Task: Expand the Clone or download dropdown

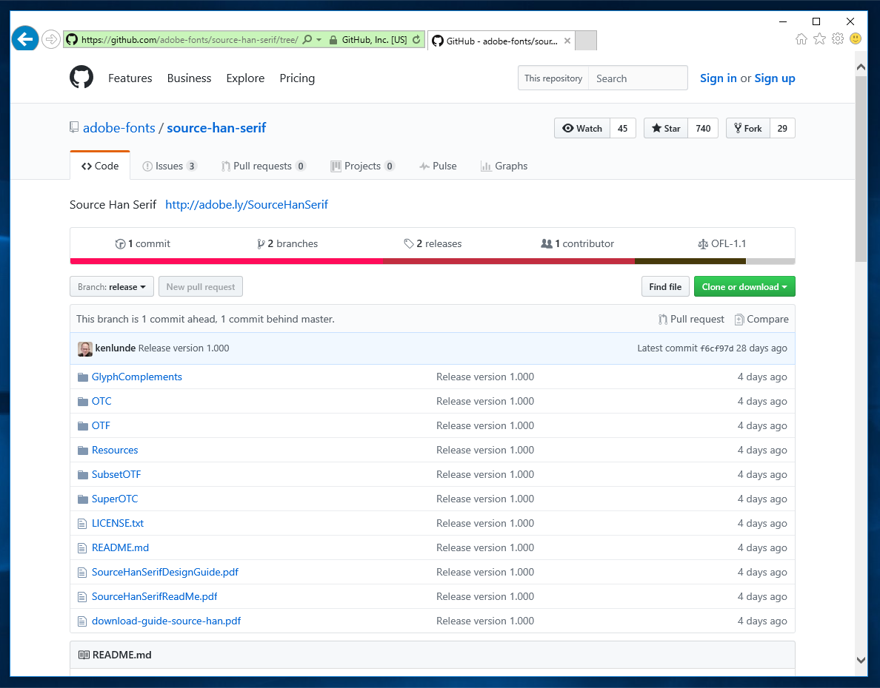Action: coord(744,287)
